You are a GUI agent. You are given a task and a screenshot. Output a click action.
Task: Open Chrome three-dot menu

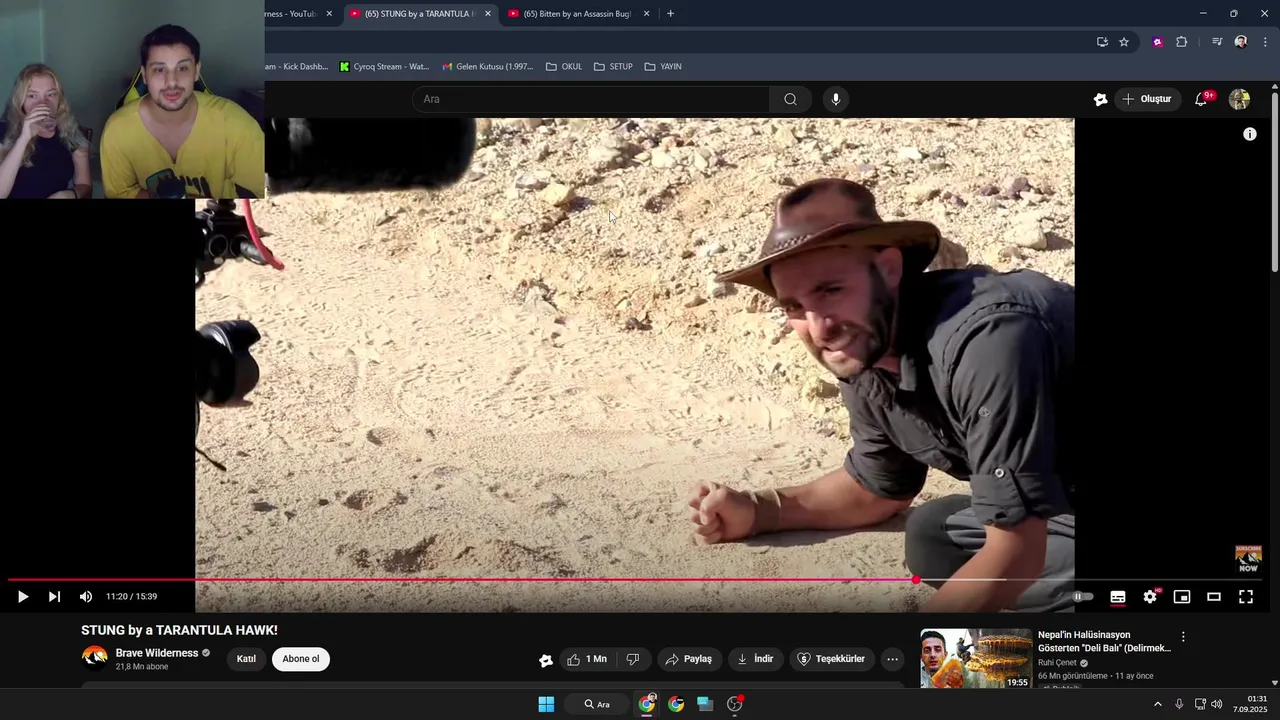click(1265, 42)
